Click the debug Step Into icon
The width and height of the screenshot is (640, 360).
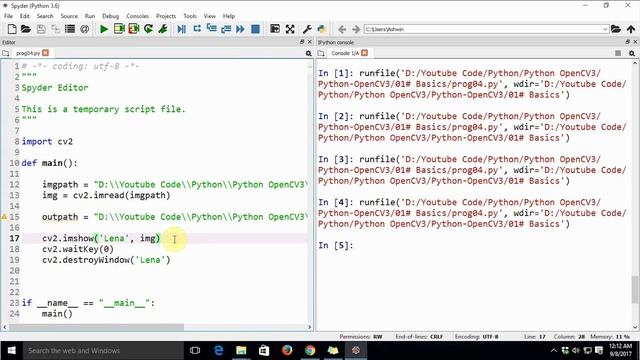point(211,29)
